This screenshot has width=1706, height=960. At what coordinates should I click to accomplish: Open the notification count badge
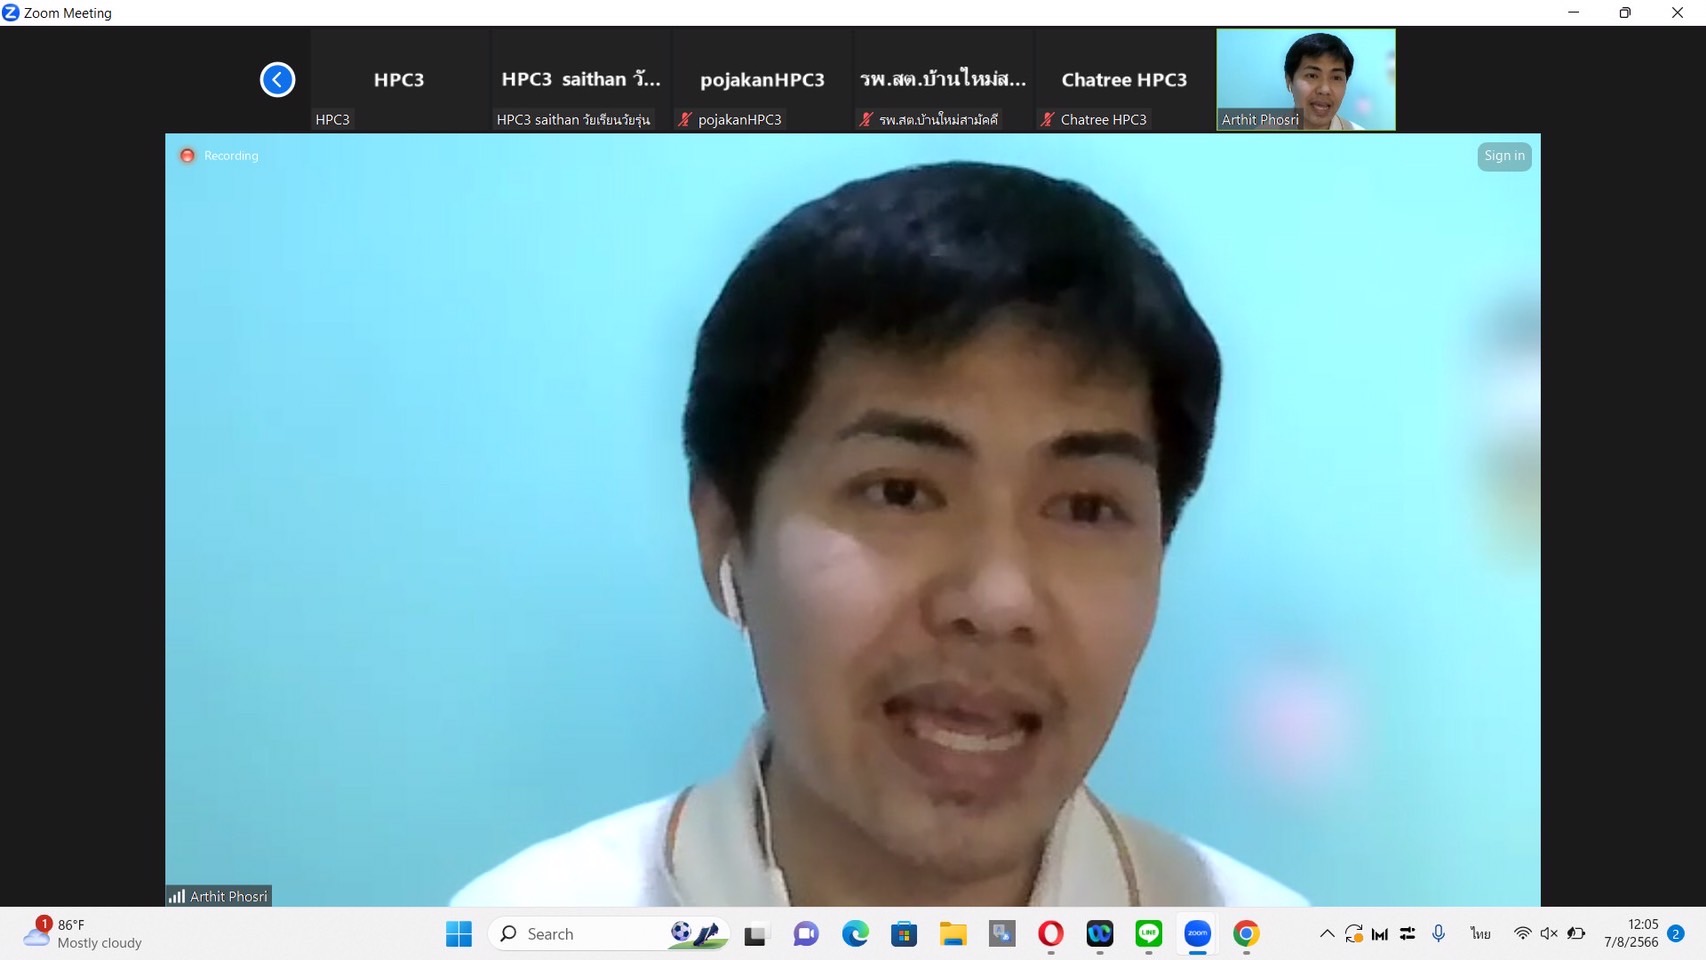point(1676,934)
